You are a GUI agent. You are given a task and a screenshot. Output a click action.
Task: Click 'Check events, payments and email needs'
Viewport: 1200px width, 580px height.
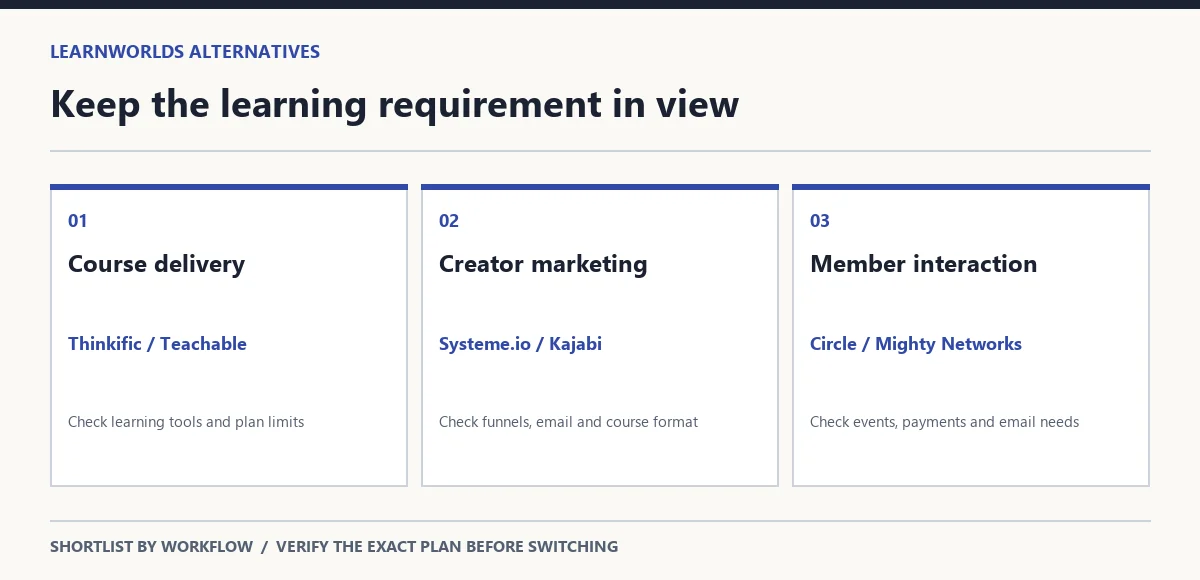click(x=944, y=422)
